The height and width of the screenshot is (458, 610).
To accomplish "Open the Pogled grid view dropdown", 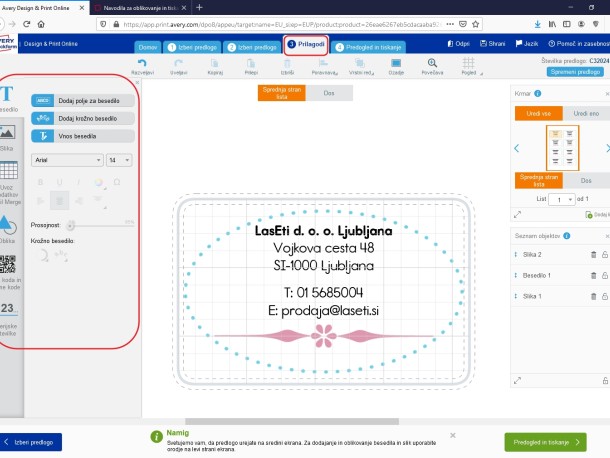I will [x=470, y=67].
